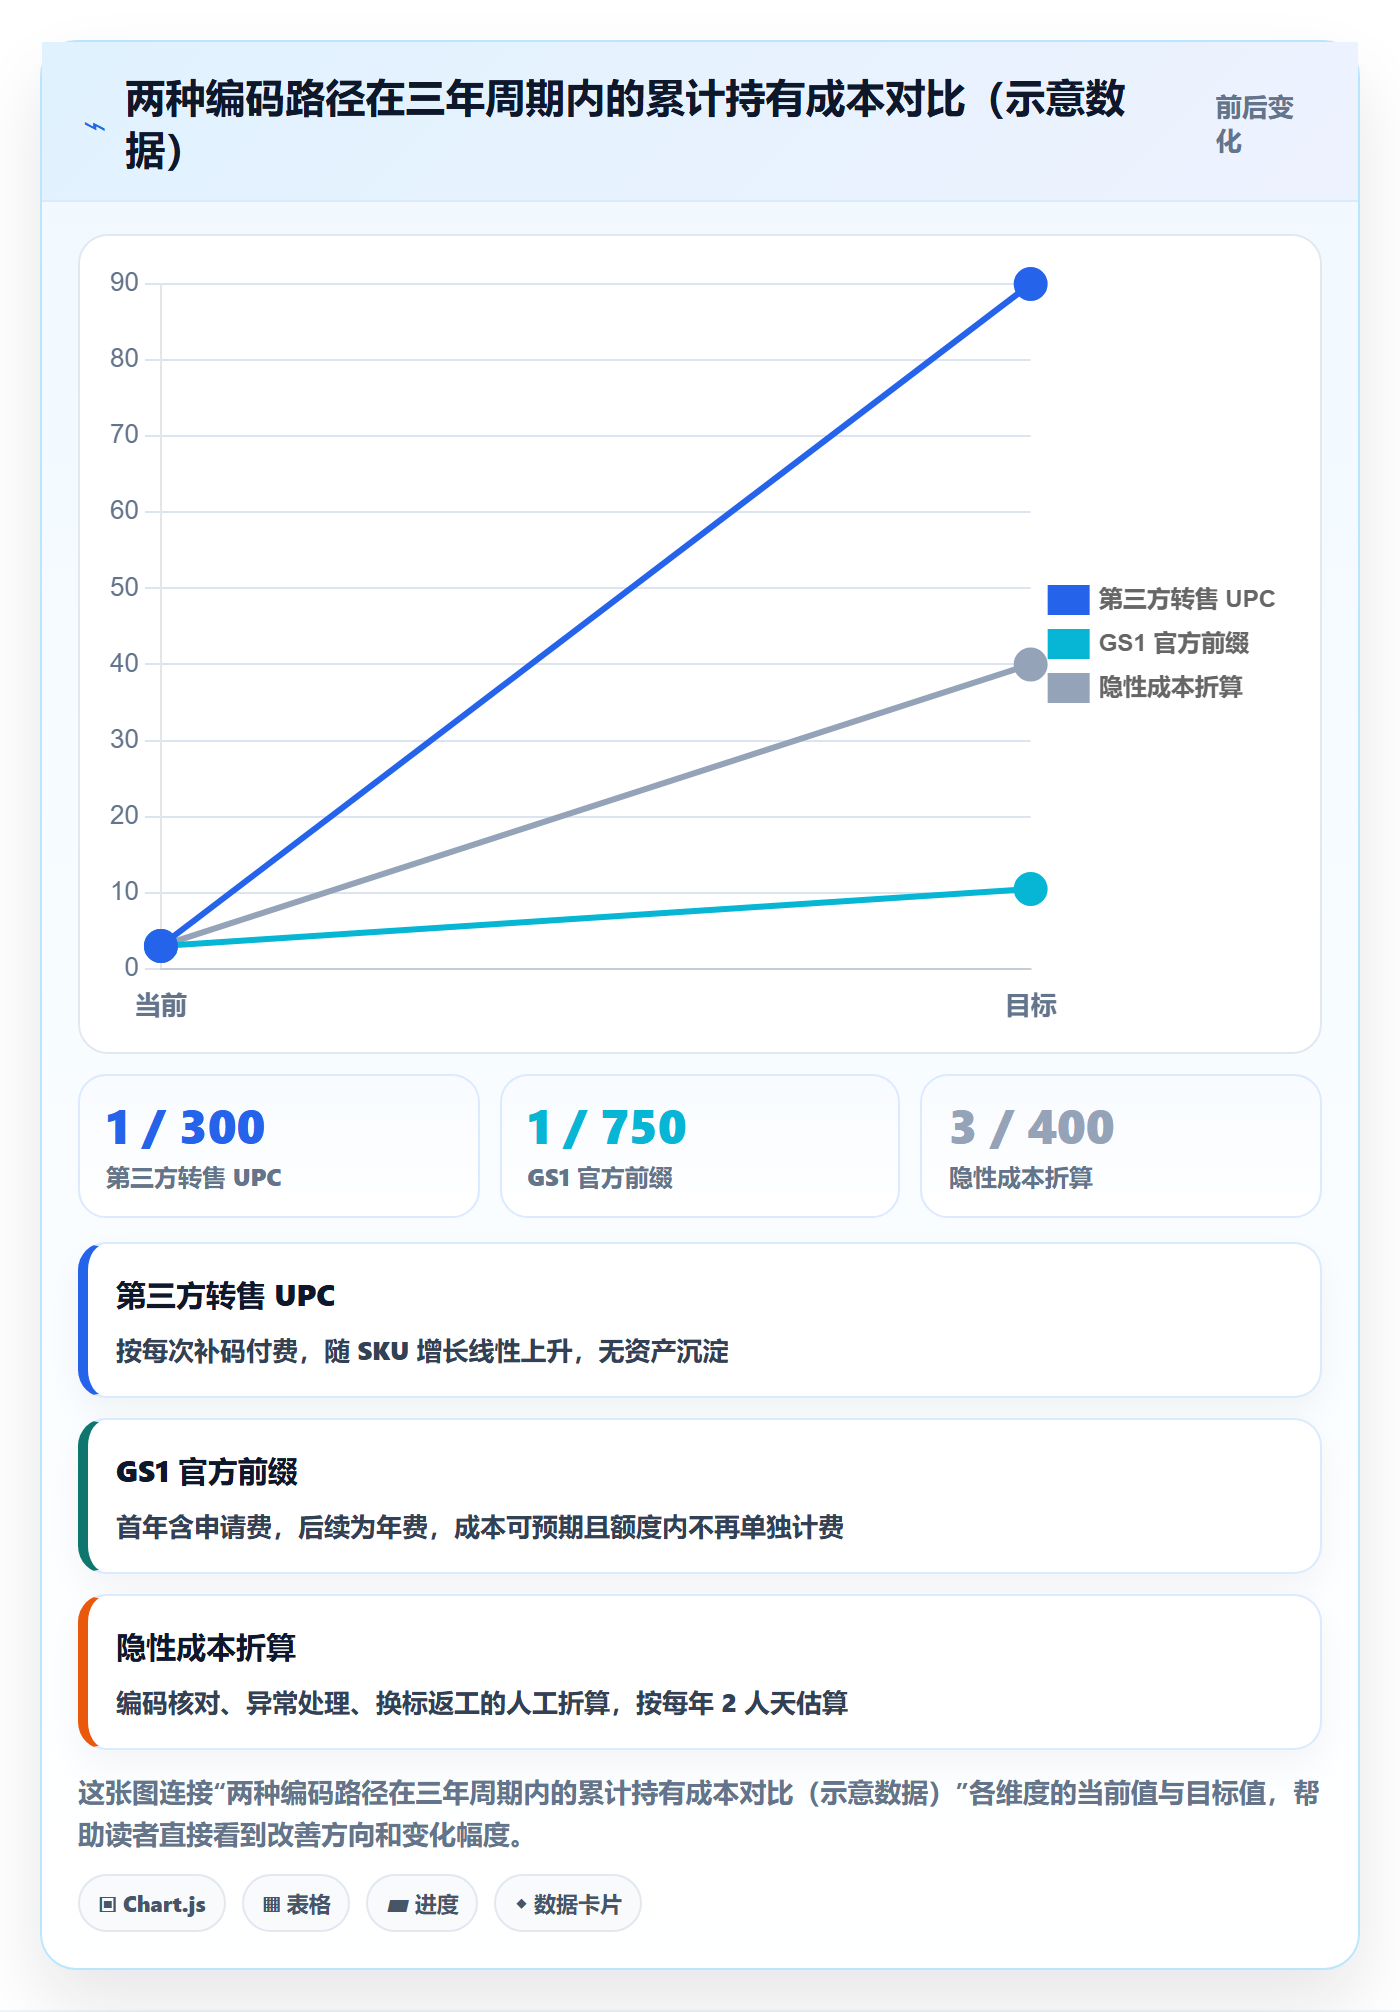Click the 目标 x-axis label
Image resolution: width=1400 pixels, height=2012 pixels.
[1031, 1005]
